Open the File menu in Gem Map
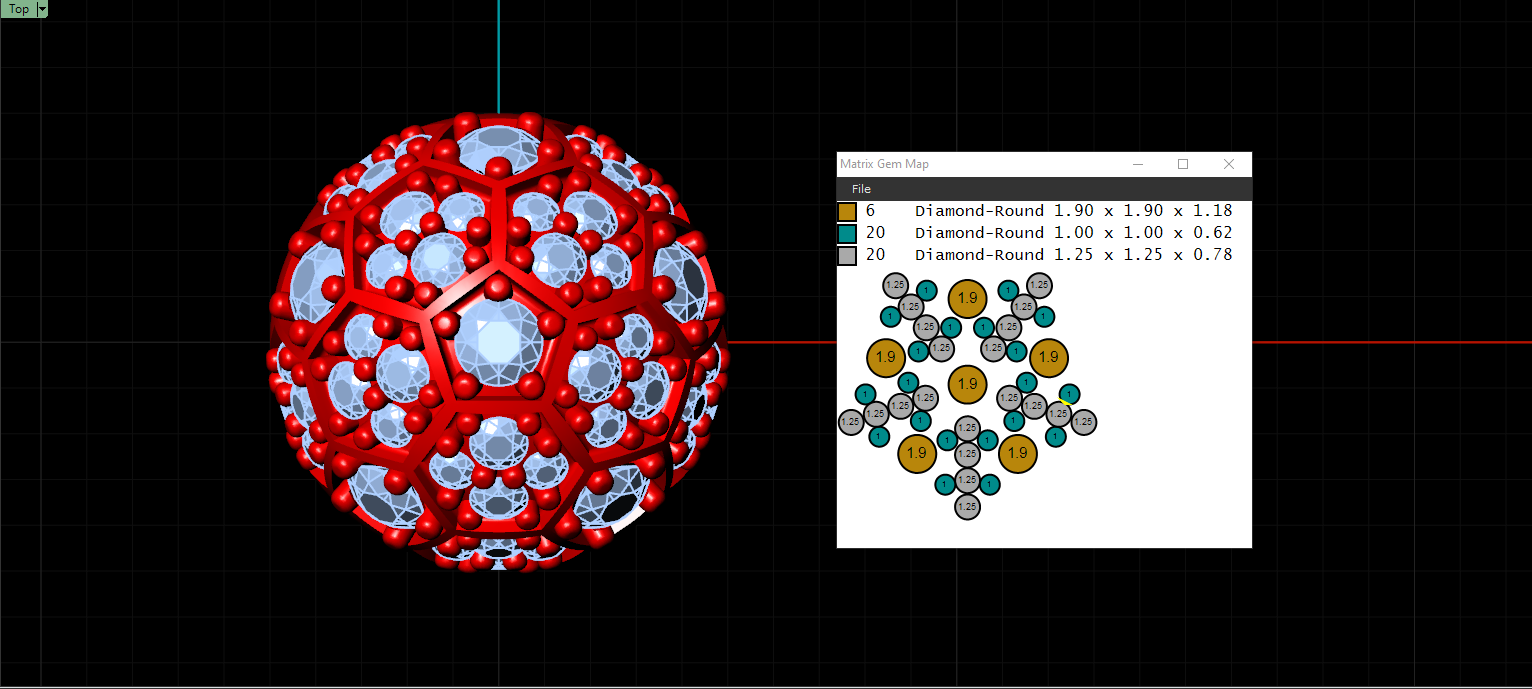1532x689 pixels. pos(861,189)
